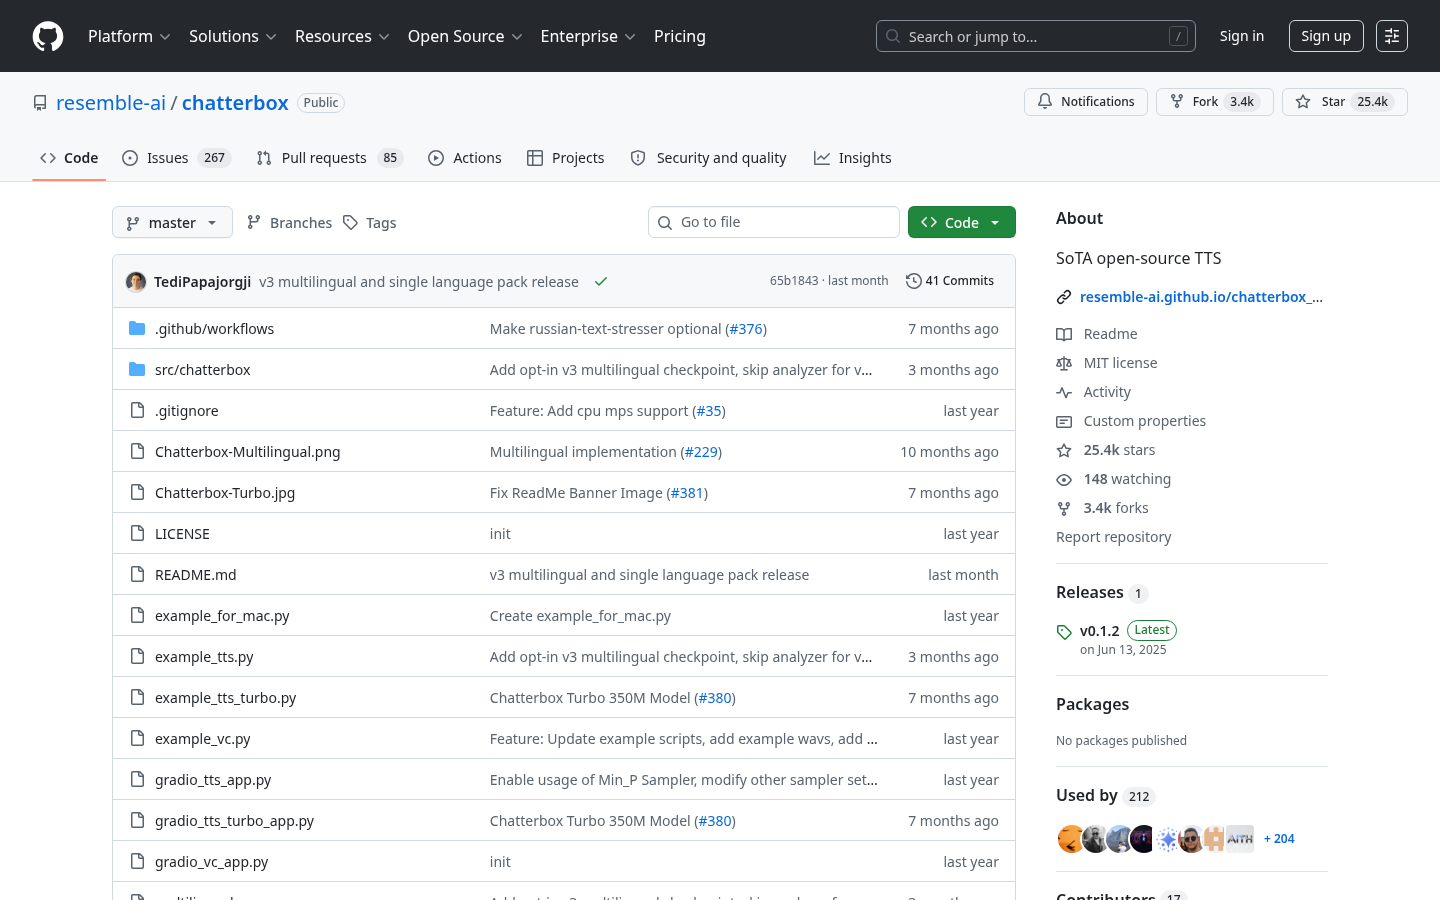Image resolution: width=1440 pixels, height=900 pixels.
Task: Click the tag icon next to Tags
Action: coord(350,222)
